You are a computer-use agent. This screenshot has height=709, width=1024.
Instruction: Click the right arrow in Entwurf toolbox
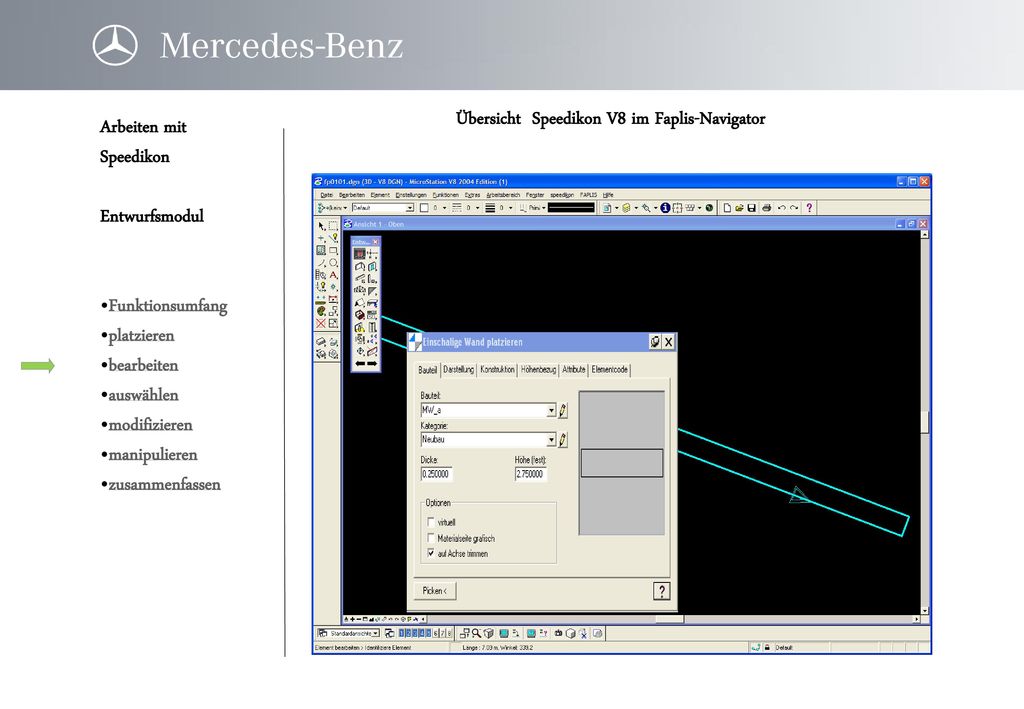coord(372,363)
